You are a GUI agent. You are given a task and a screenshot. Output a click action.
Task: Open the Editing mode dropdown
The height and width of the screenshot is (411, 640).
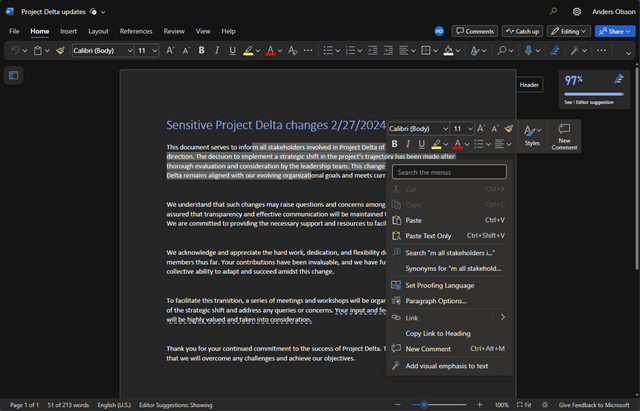pyautogui.click(x=570, y=31)
